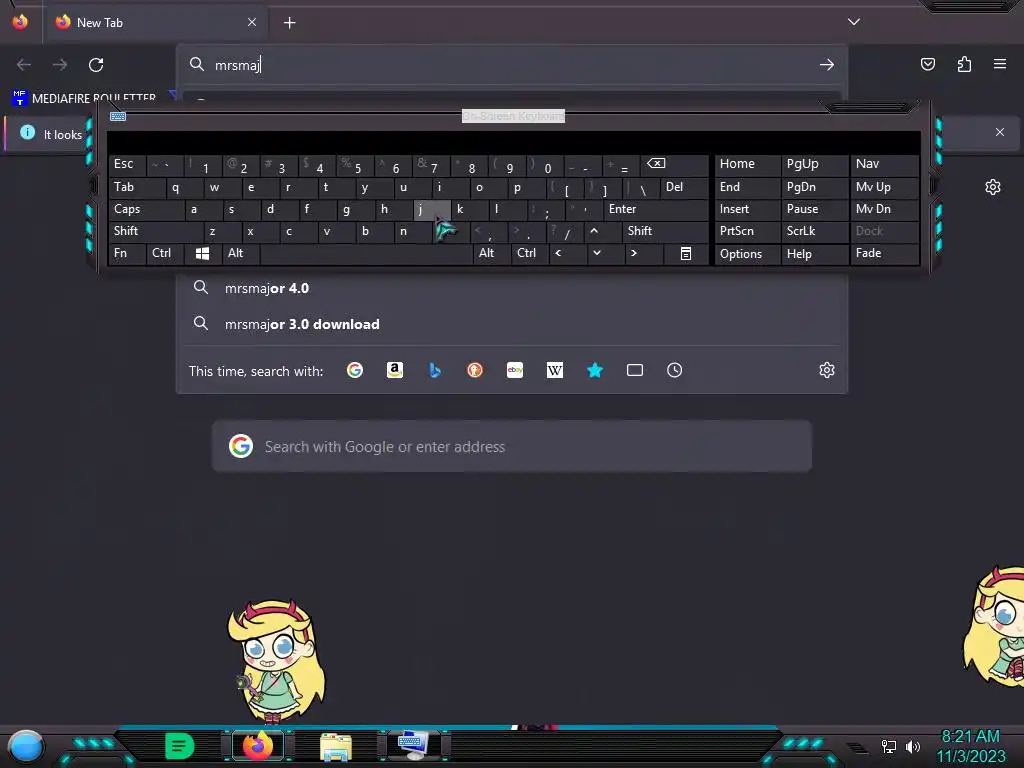Toggle left Alt key on On-Screen Keyboard

tap(241, 253)
